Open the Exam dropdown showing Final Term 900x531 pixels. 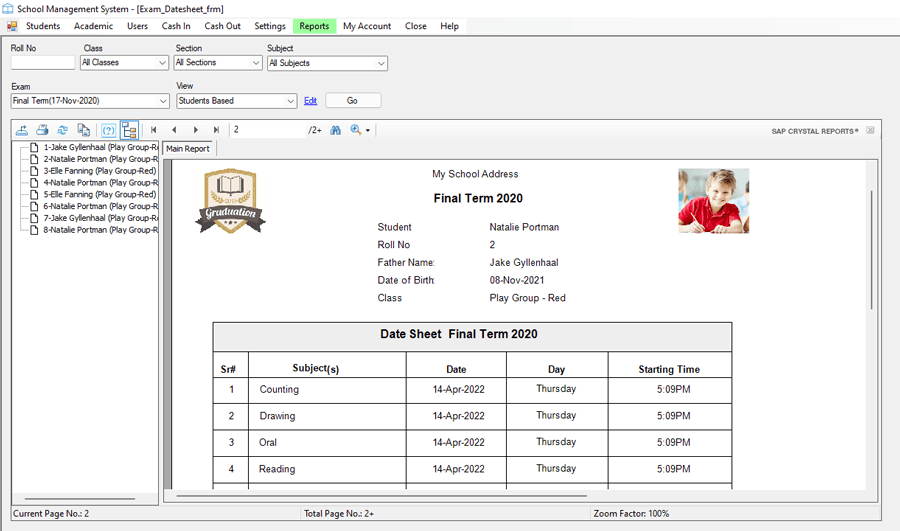[x=90, y=101]
